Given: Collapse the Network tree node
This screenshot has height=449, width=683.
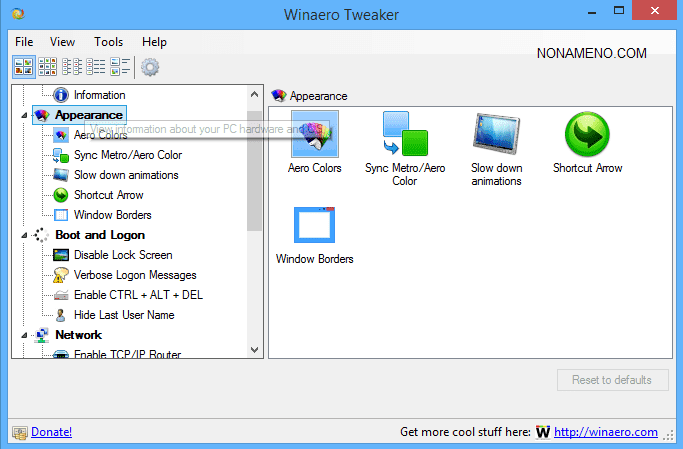Looking at the screenshot, I should point(23,336).
